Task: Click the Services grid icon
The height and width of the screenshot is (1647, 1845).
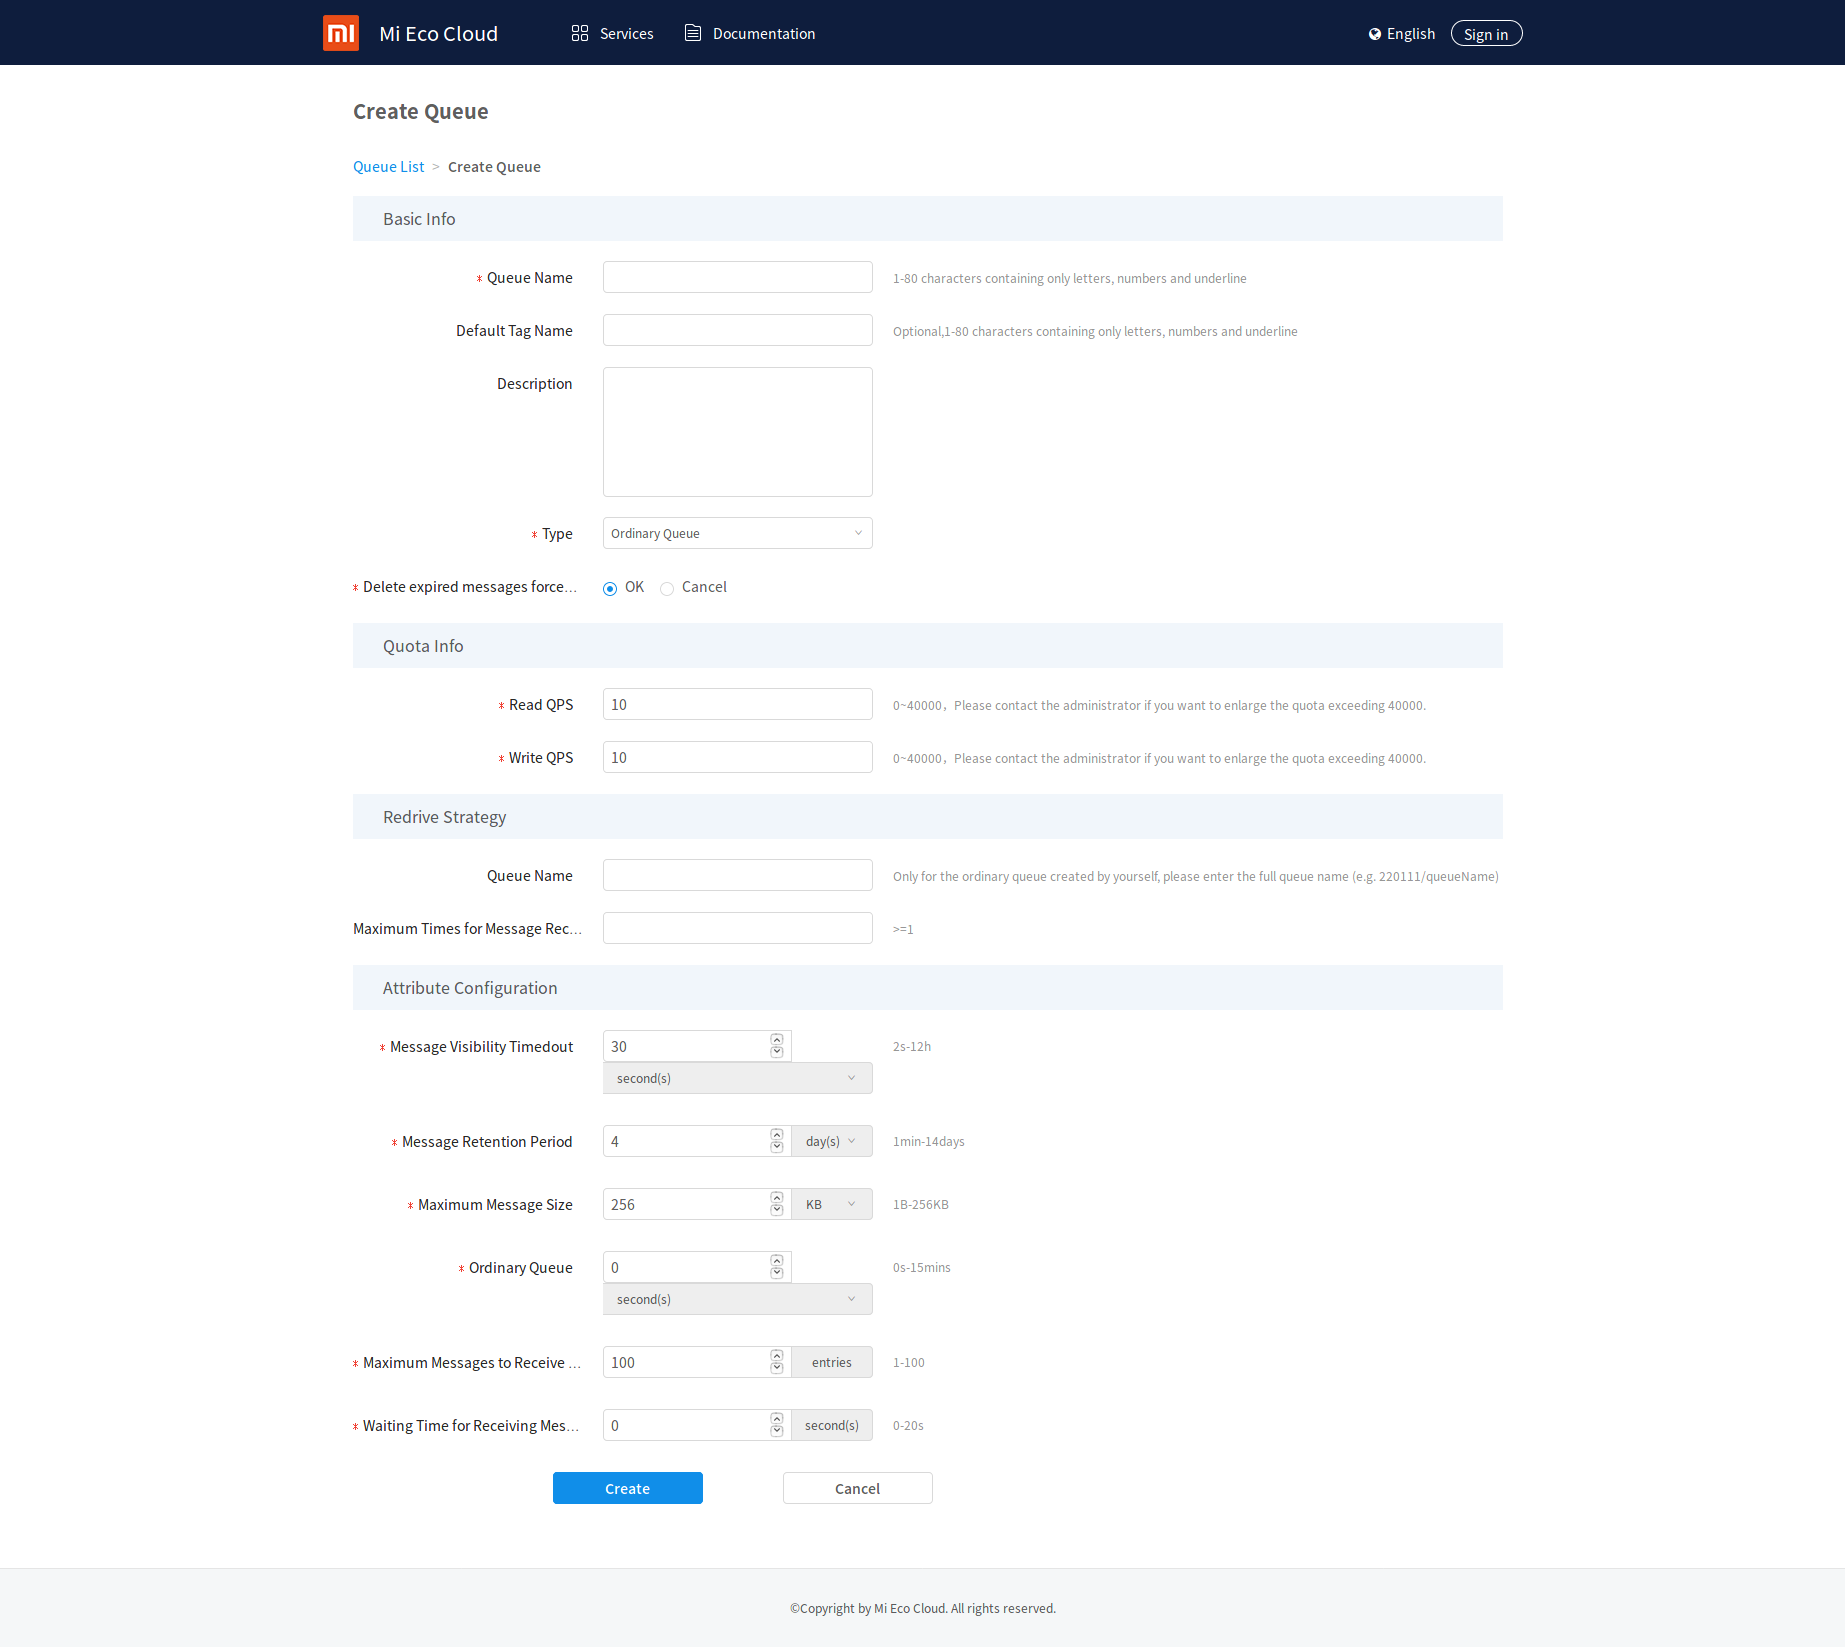Action: click(x=580, y=33)
